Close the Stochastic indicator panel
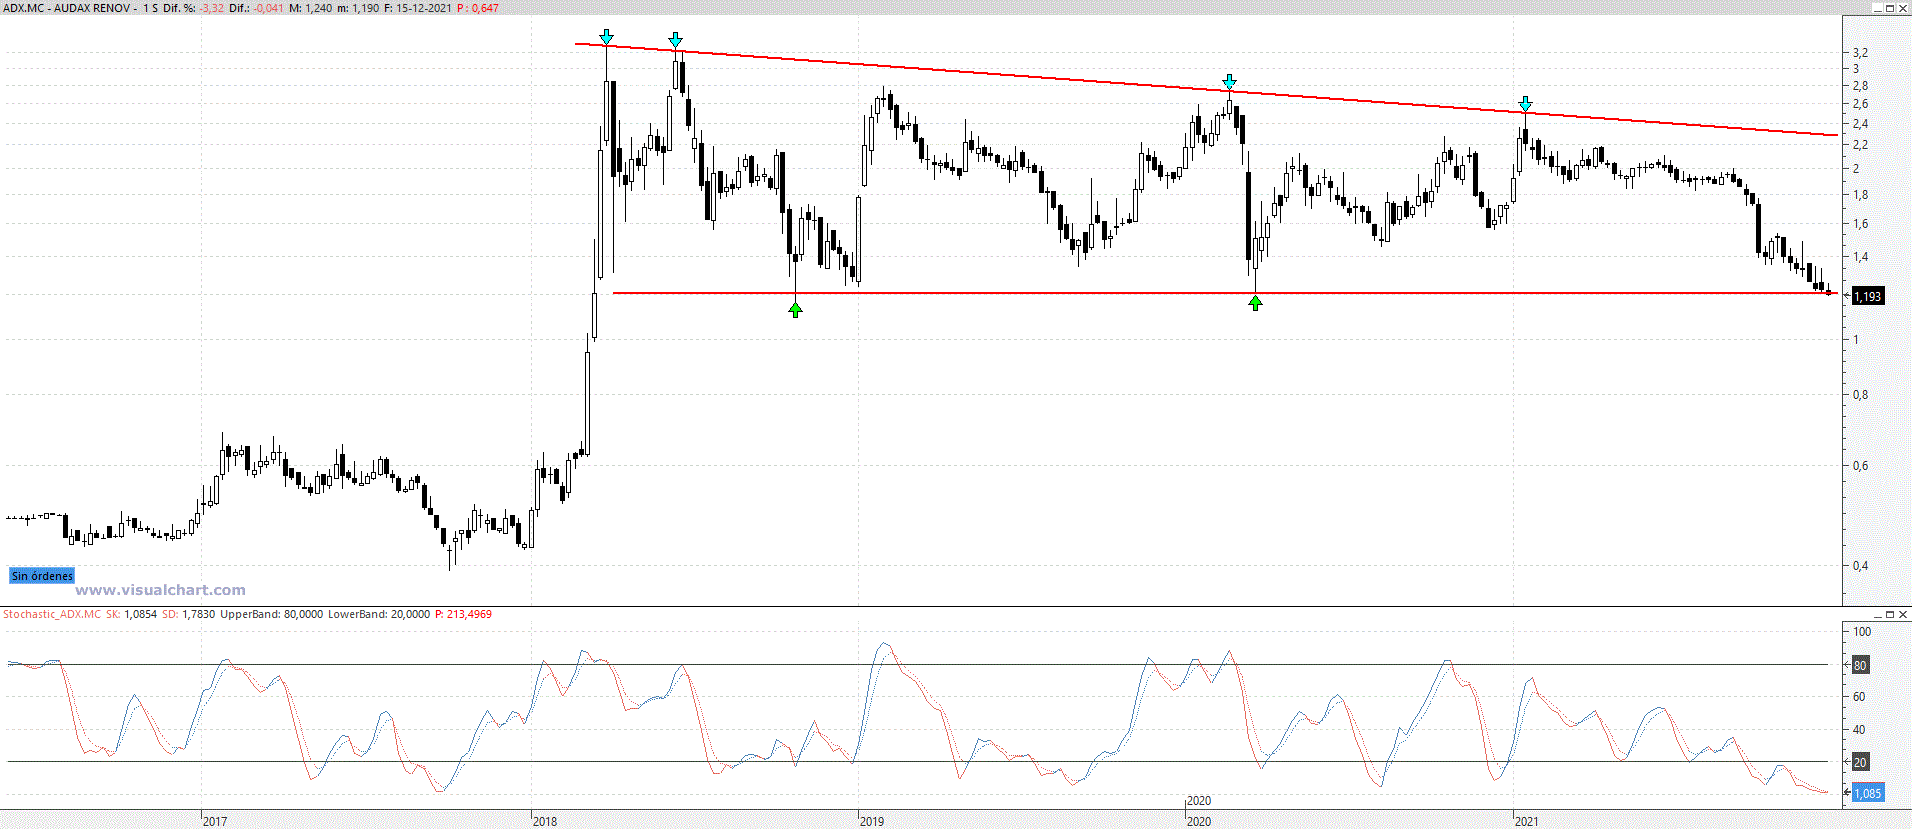This screenshot has height=829, width=1912. point(1903,614)
